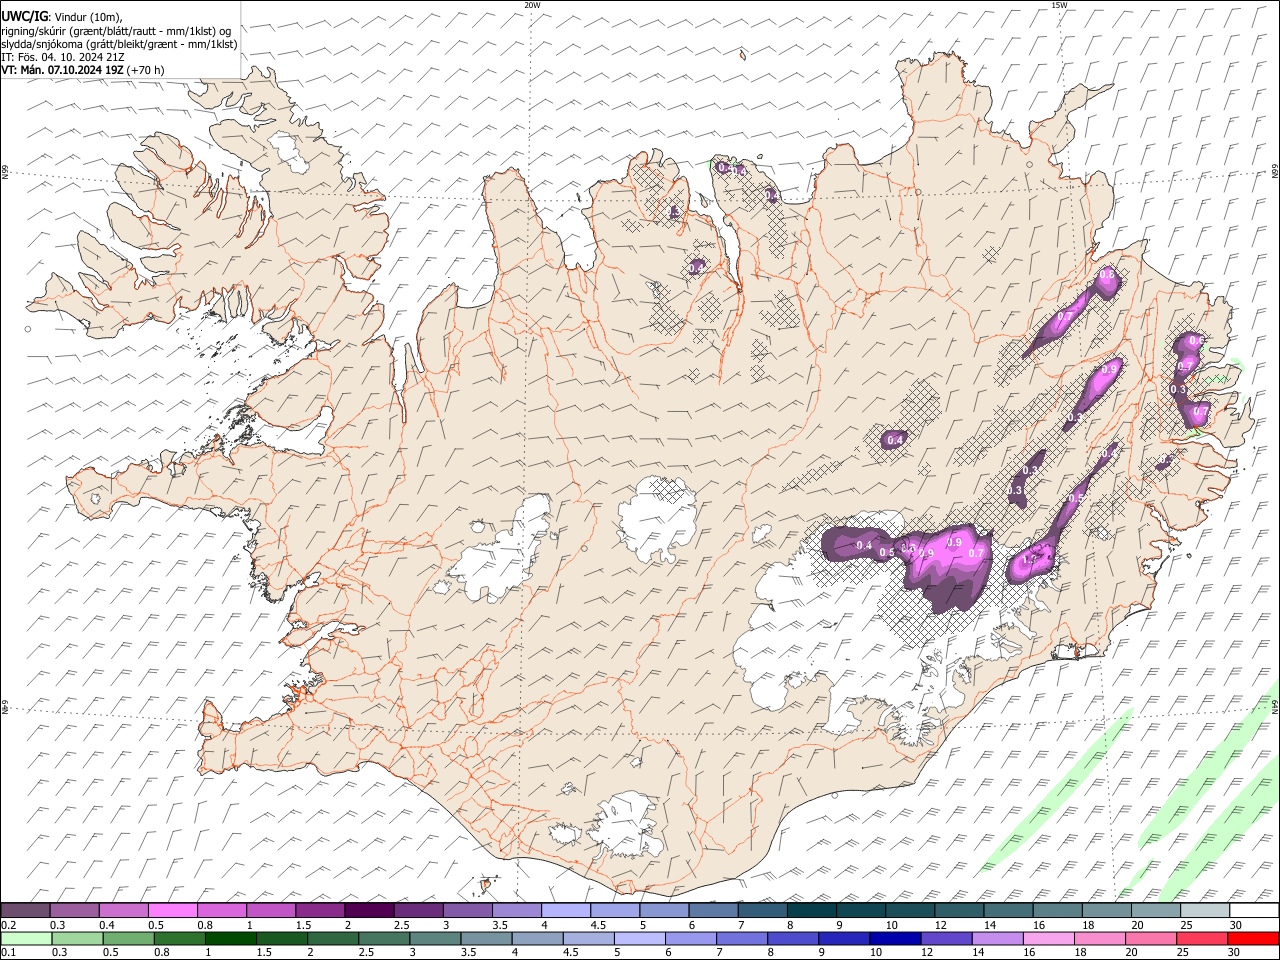Pick the upper legend swatch labelled 0.2
Image resolution: width=1280 pixels, height=960 pixels.
25,910
